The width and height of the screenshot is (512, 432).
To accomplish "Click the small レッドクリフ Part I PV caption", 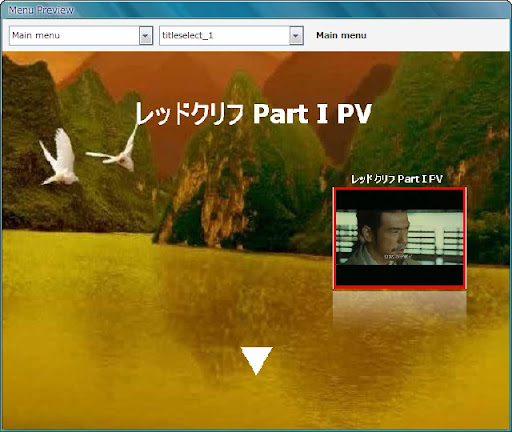I will [397, 179].
